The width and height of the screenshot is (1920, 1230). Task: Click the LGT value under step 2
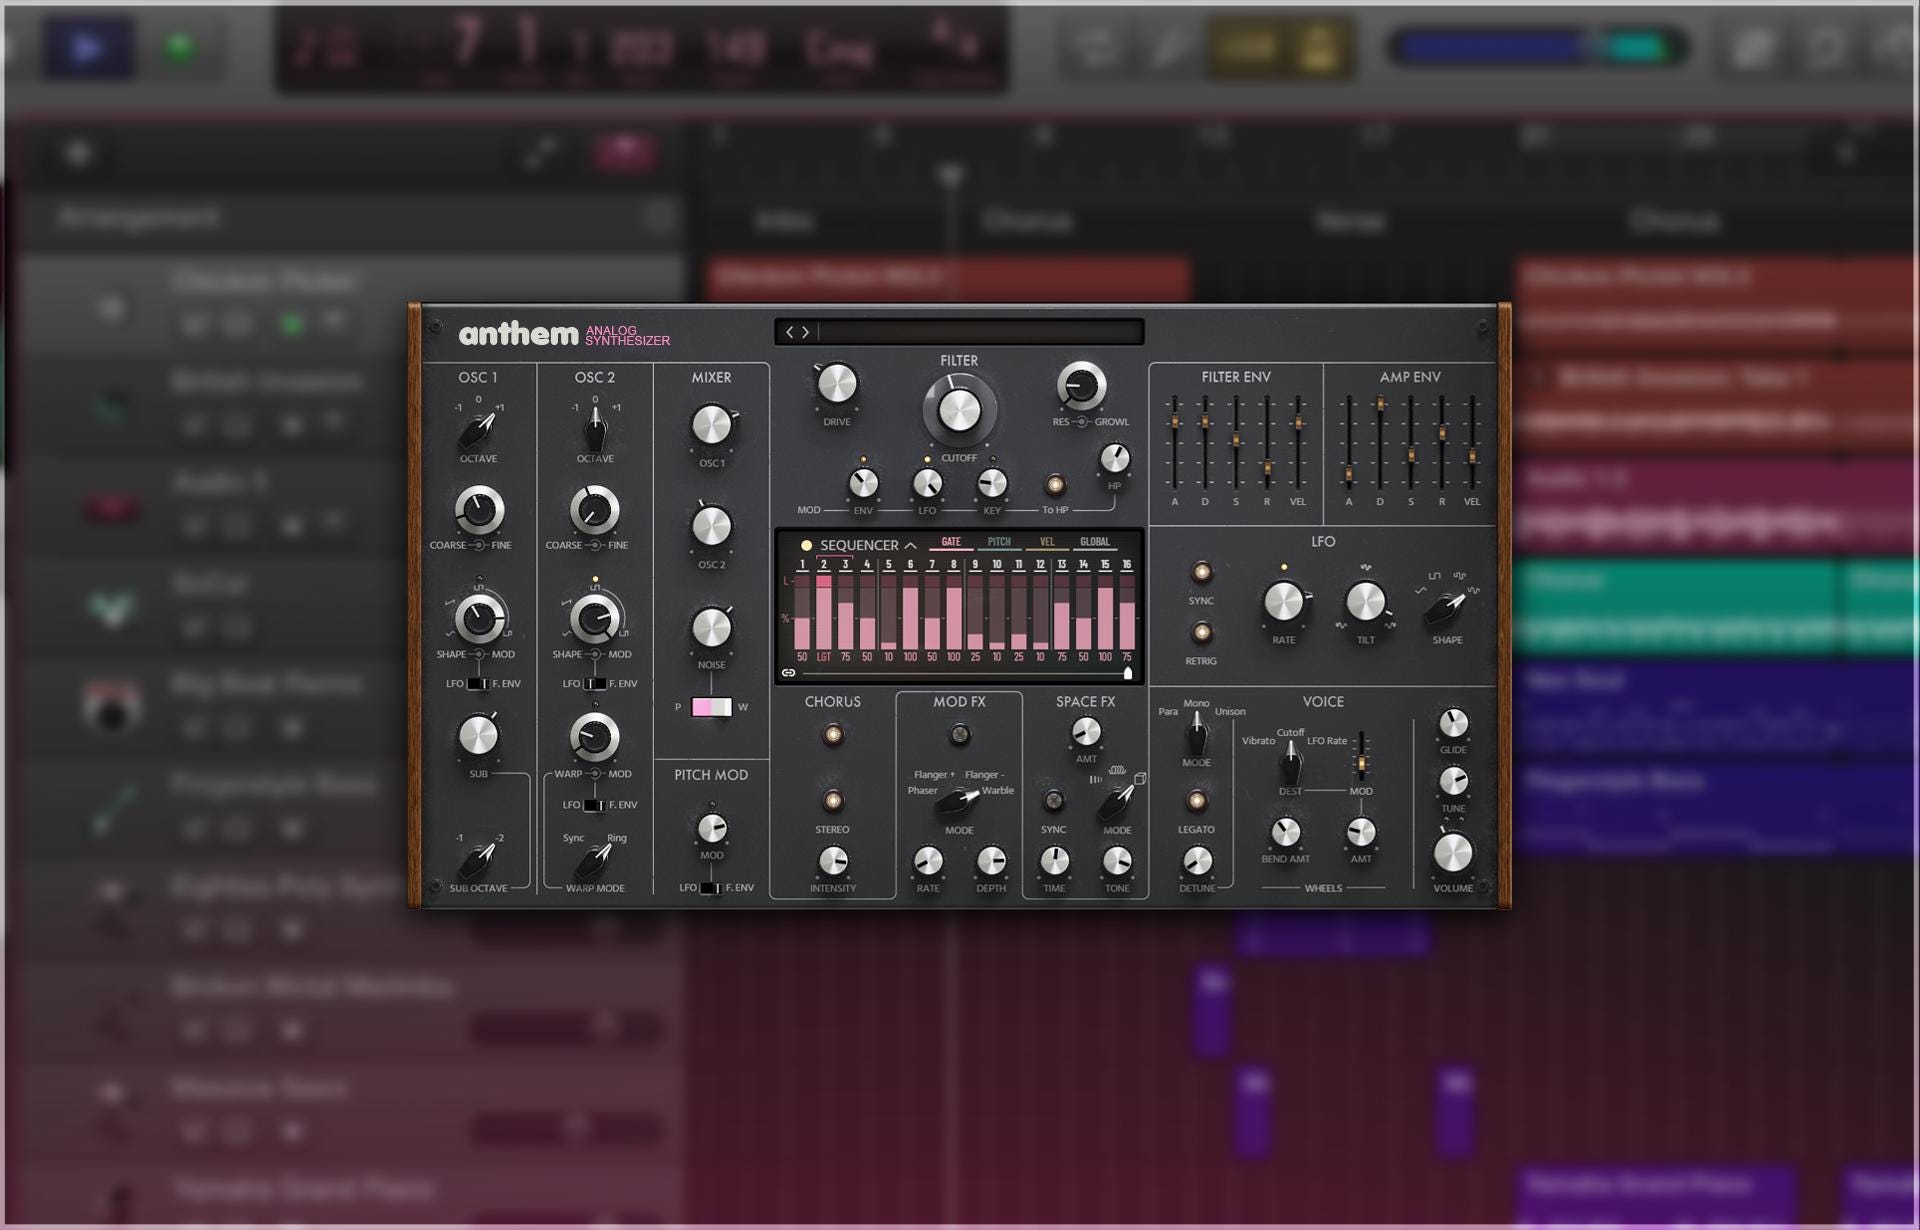coord(824,657)
